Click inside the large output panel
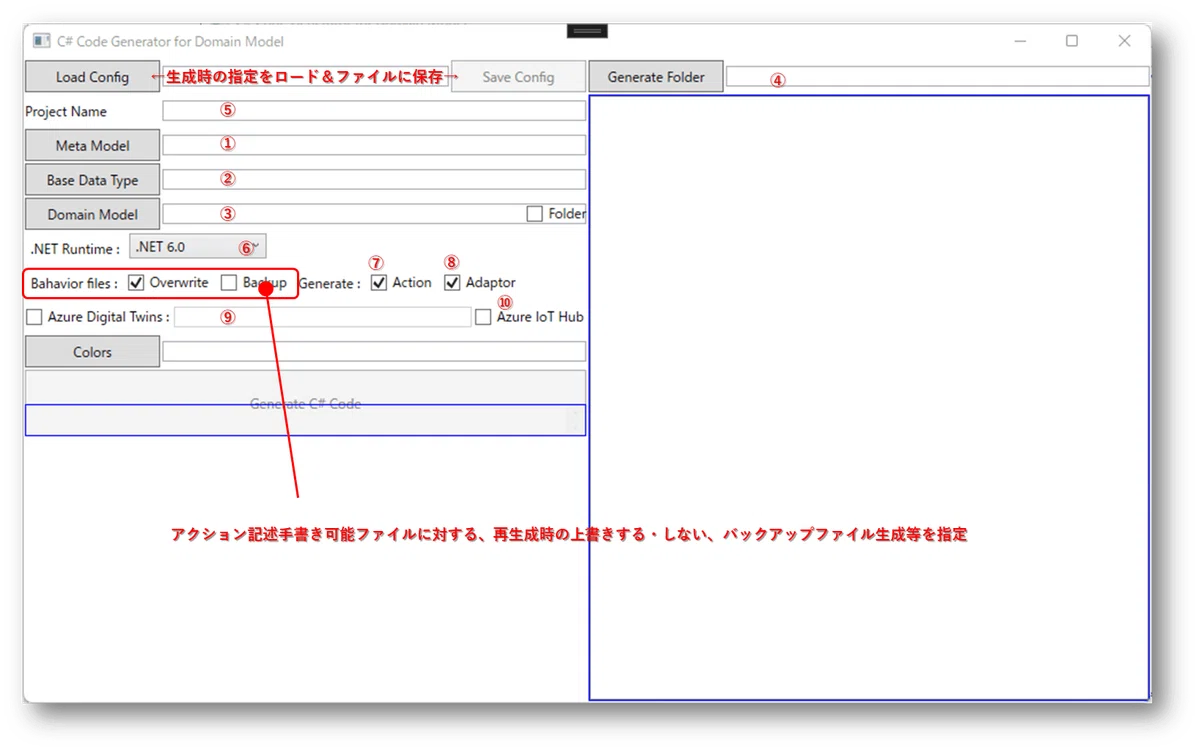 [x=869, y=398]
